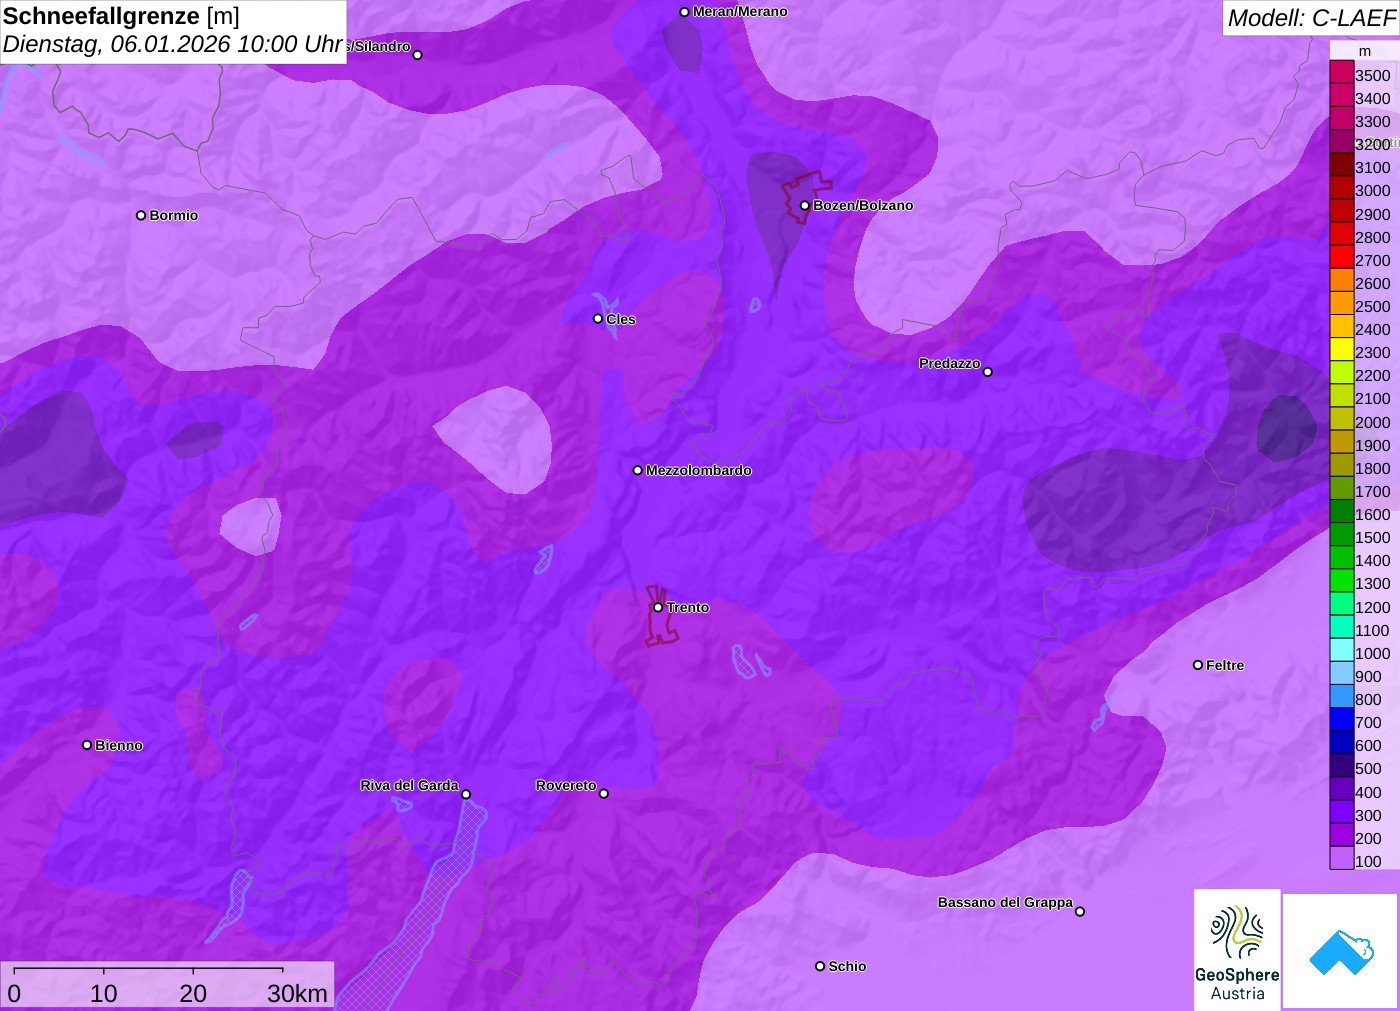Click the '10' tick on scale bar

click(104, 993)
